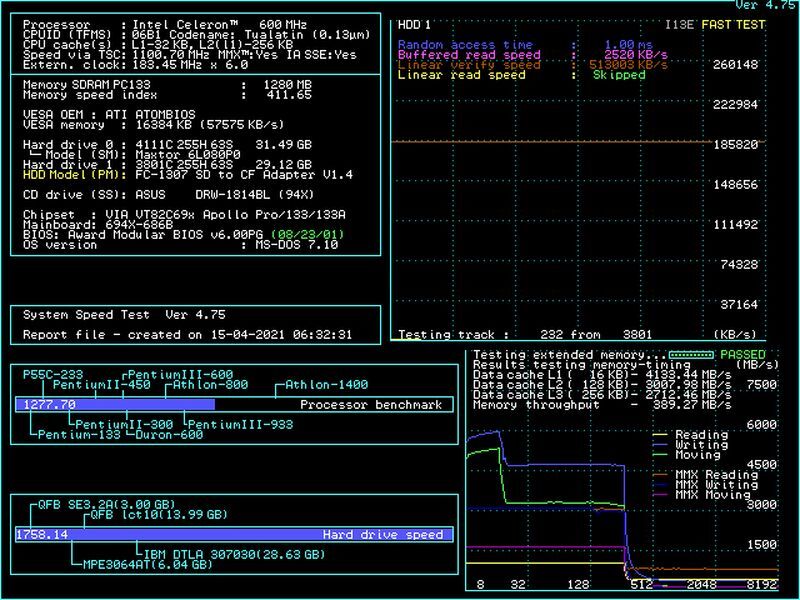
Task: Click the Processor benchmark blue bar
Action: (x=115, y=405)
